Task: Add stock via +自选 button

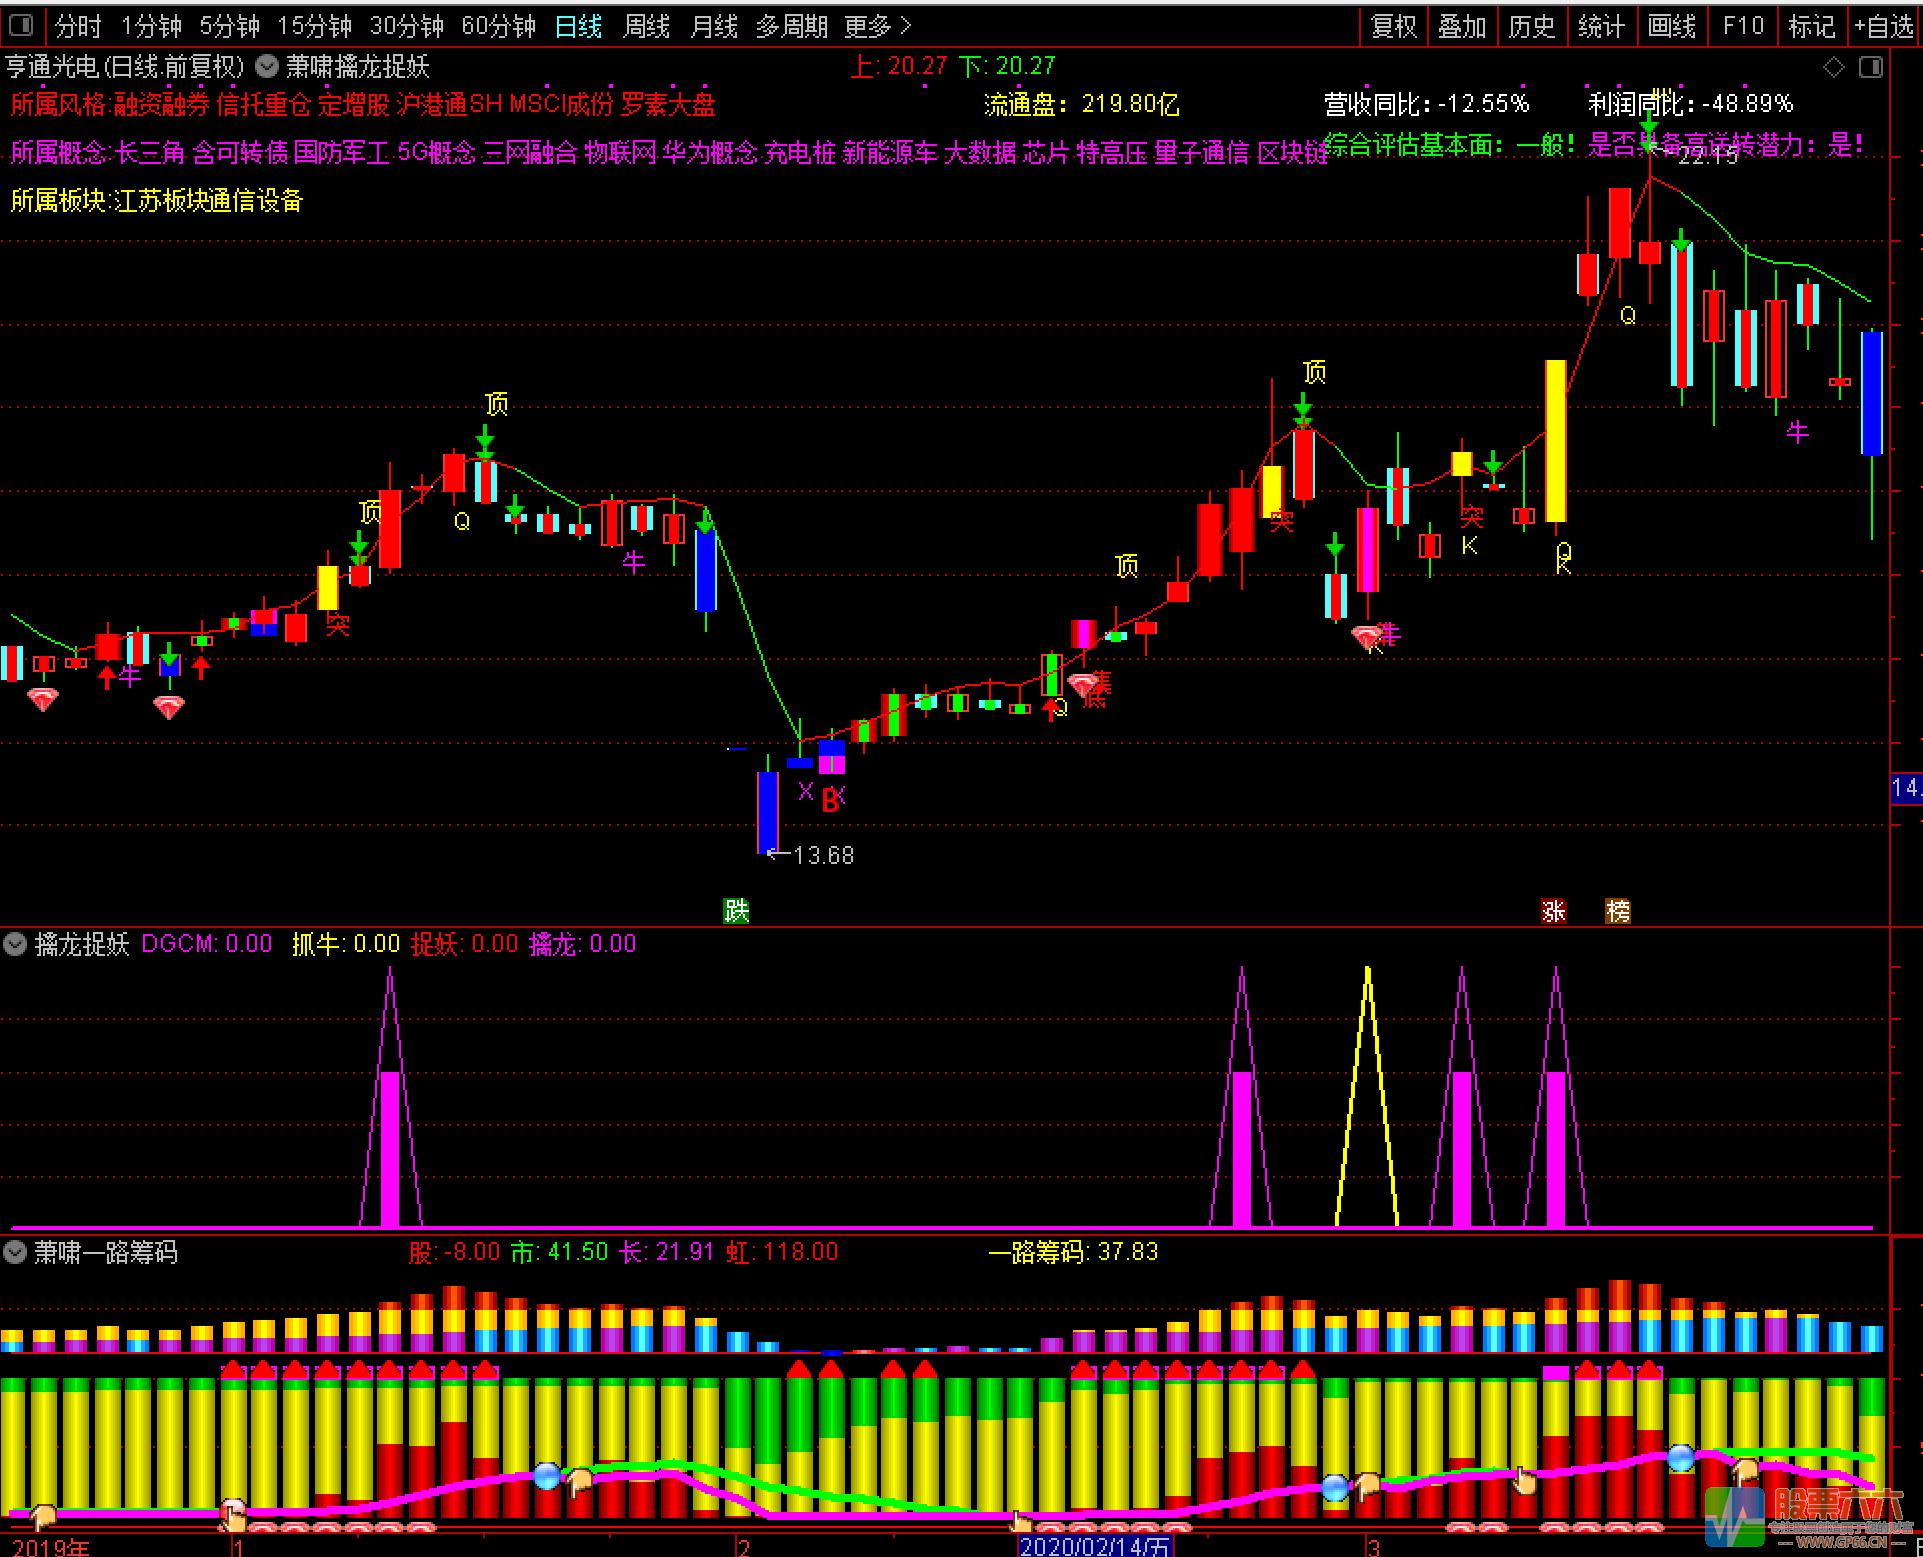Action: tap(1884, 26)
